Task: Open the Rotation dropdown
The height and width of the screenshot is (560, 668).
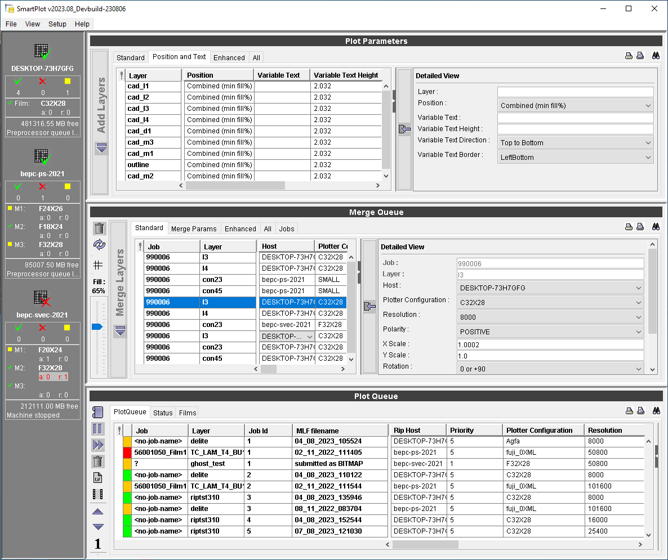Action: 550,369
